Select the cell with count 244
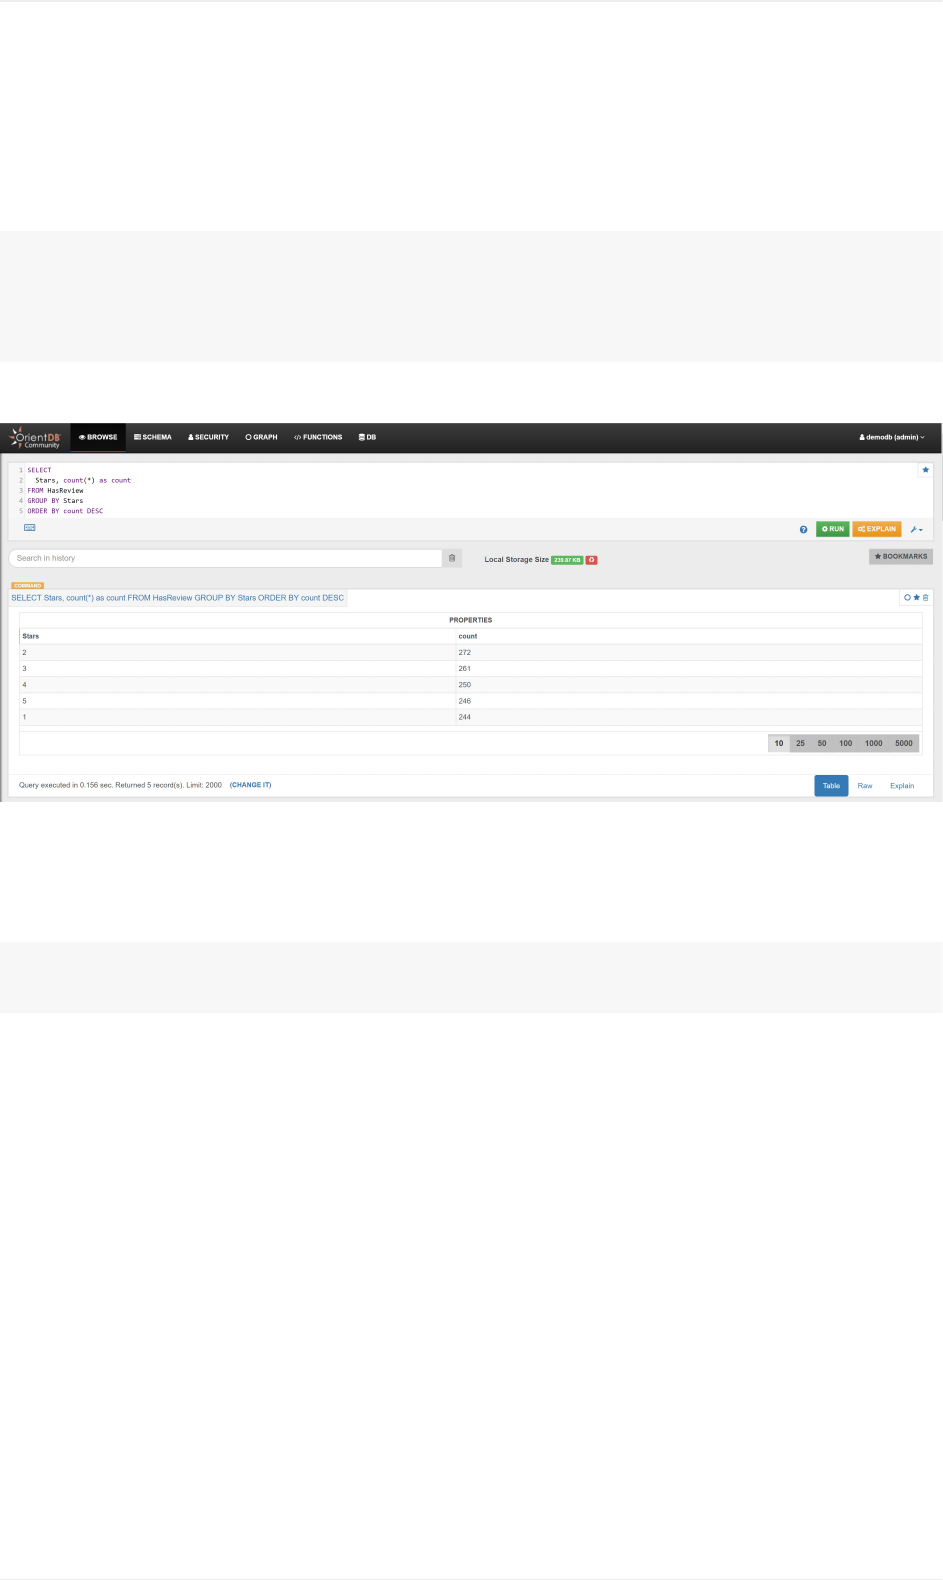Image resolution: width=943 pixels, height=1580 pixels. point(688,717)
